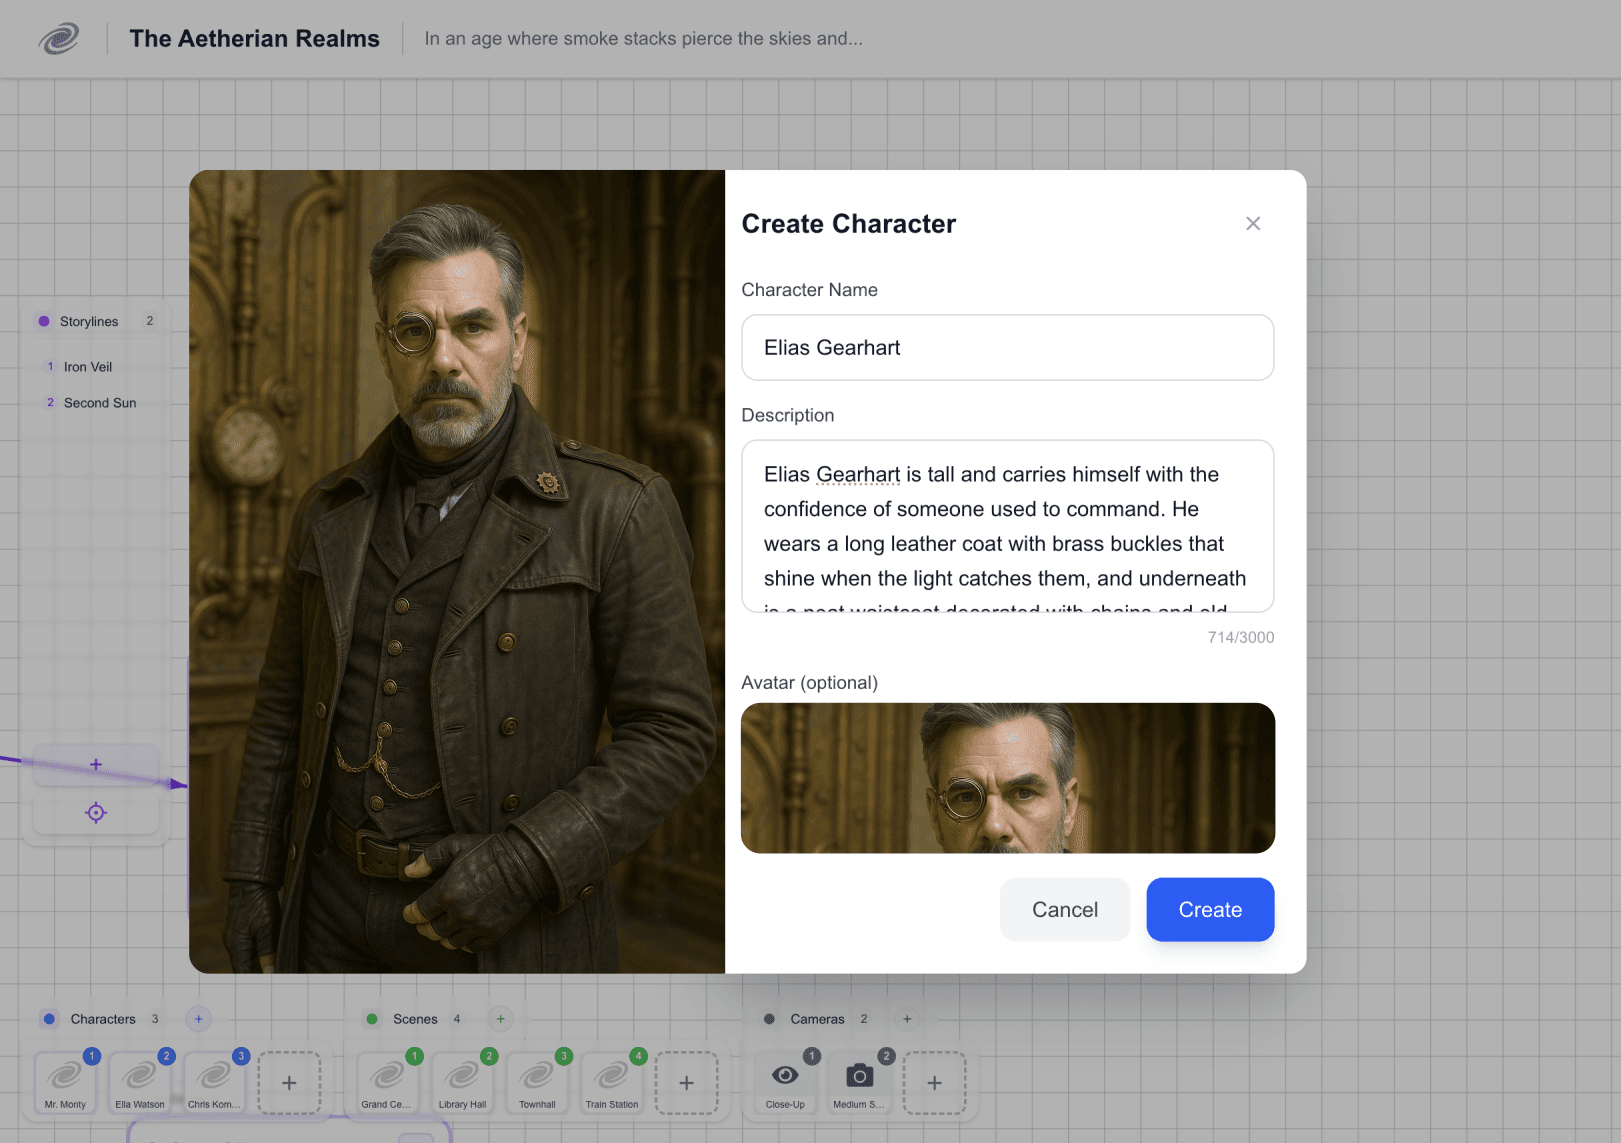The width and height of the screenshot is (1621, 1143).
Task: Choose the Close-Up camera eye icon
Action: (785, 1076)
